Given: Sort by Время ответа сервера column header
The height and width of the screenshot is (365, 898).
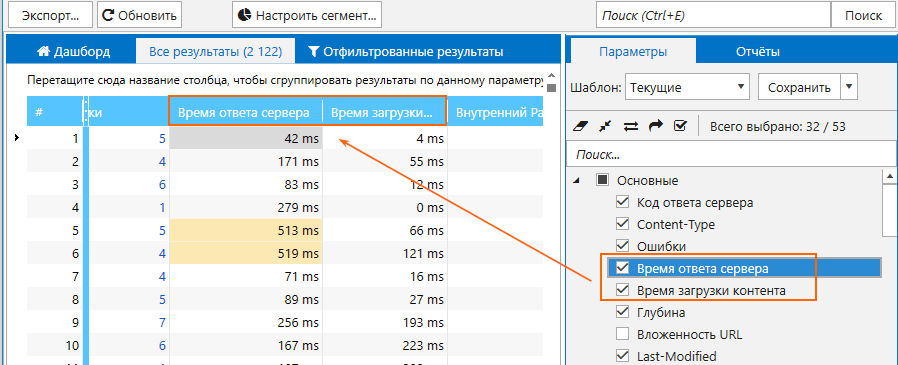Looking at the screenshot, I should pos(246,112).
